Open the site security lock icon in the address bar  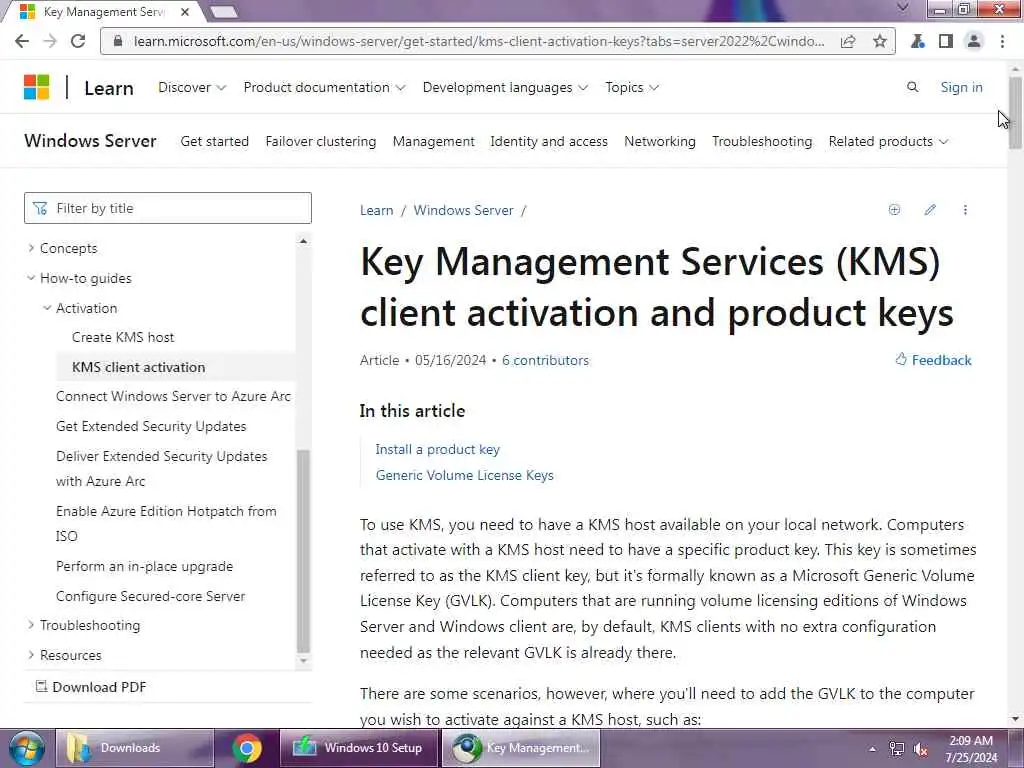[118, 41]
